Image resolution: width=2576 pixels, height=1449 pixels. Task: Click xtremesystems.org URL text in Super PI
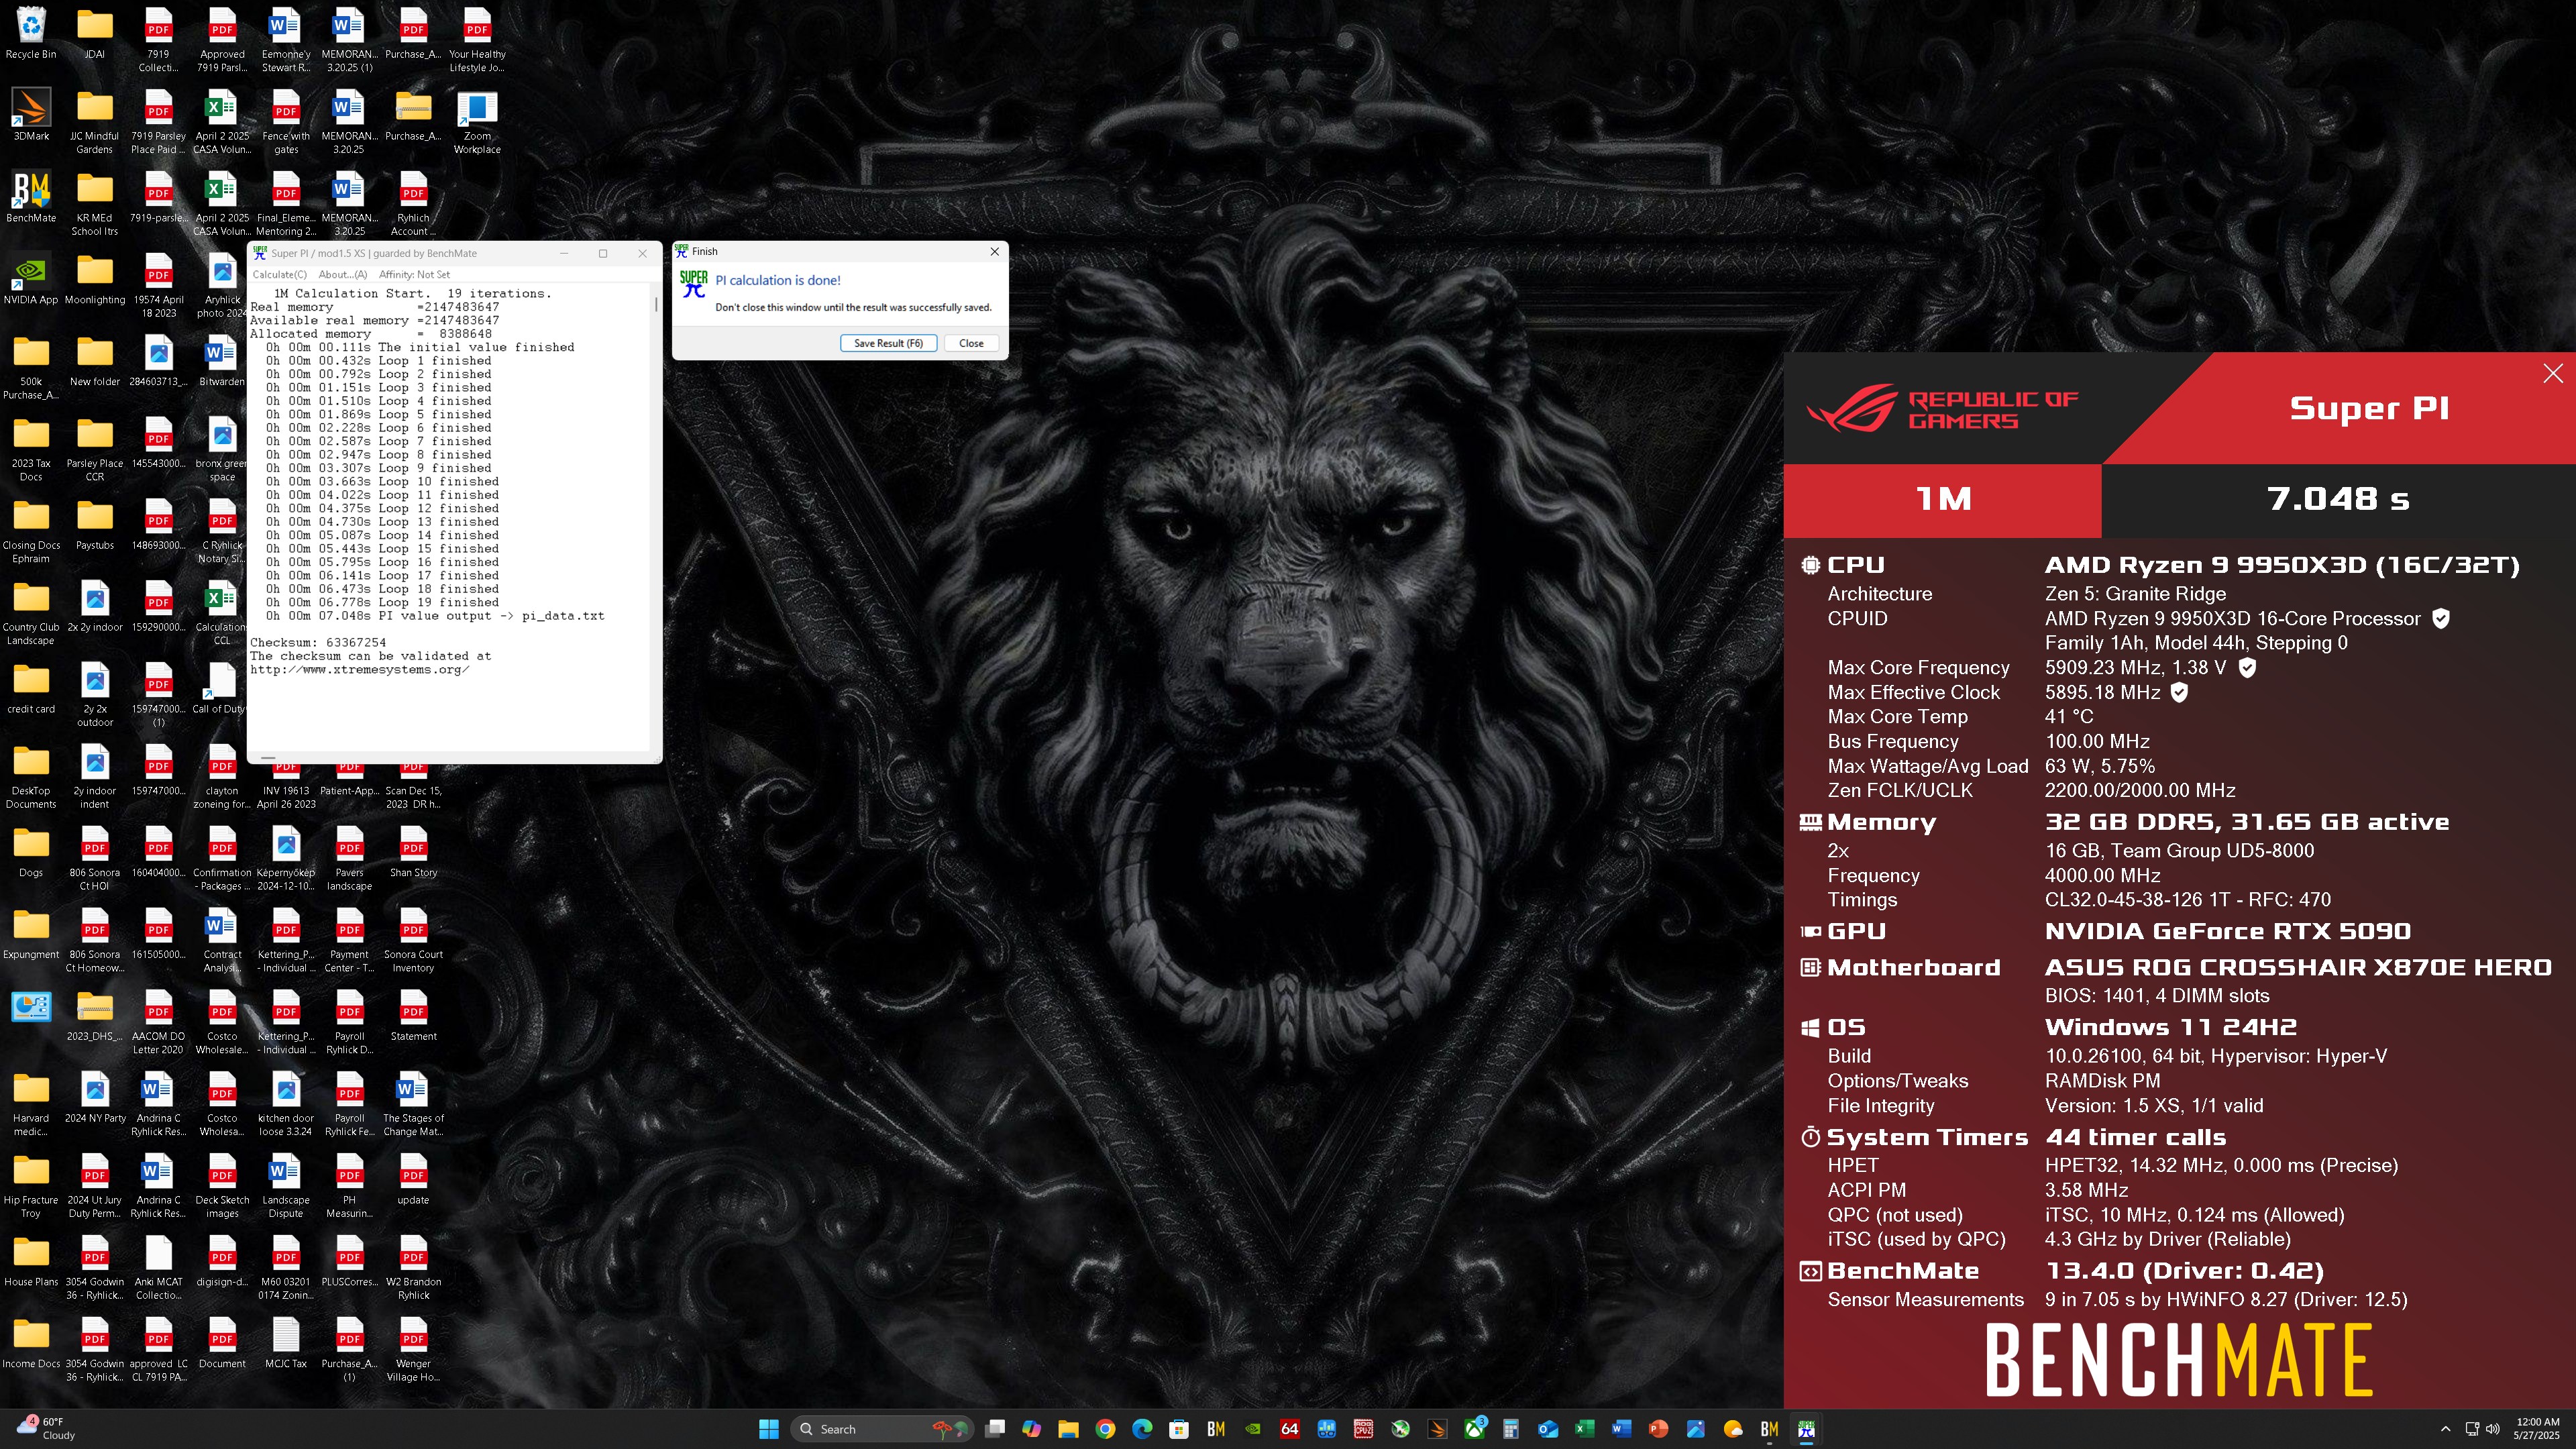point(360,669)
